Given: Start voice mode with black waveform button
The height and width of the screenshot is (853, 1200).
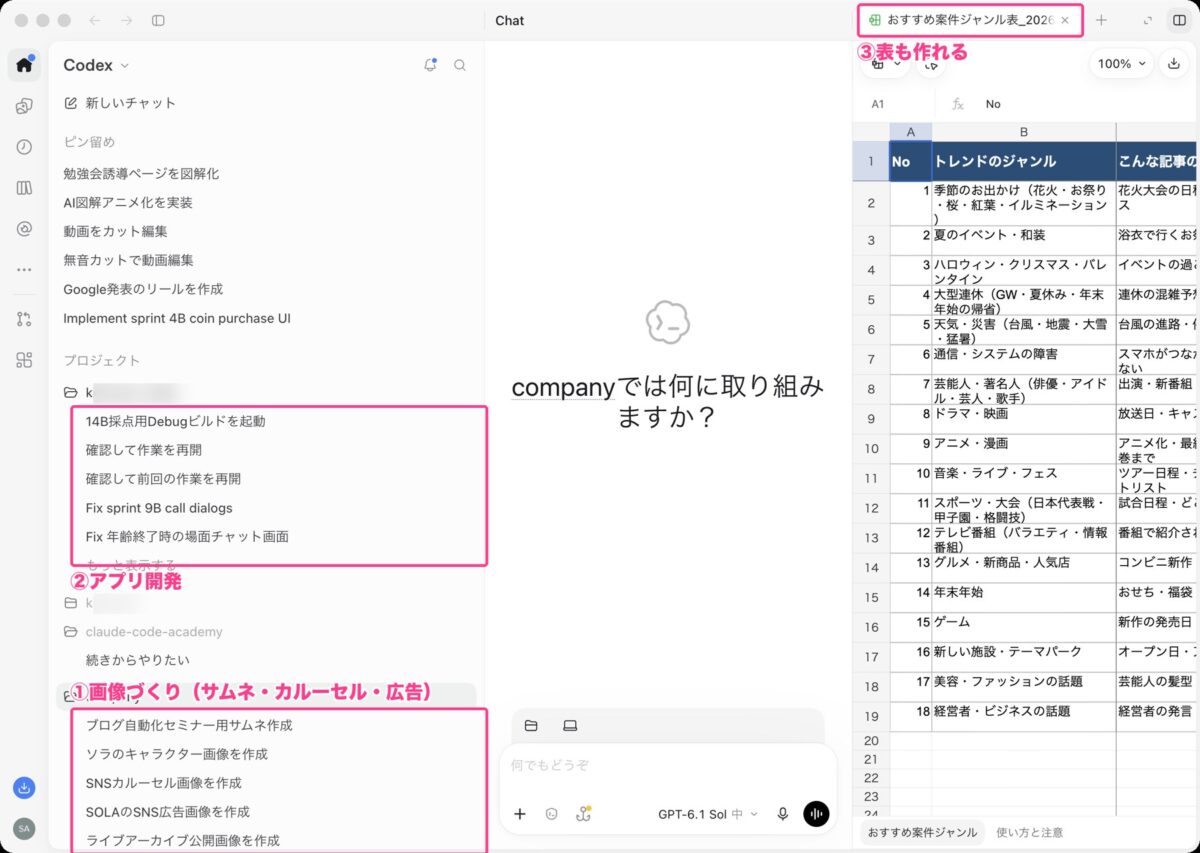Looking at the screenshot, I should (x=816, y=814).
